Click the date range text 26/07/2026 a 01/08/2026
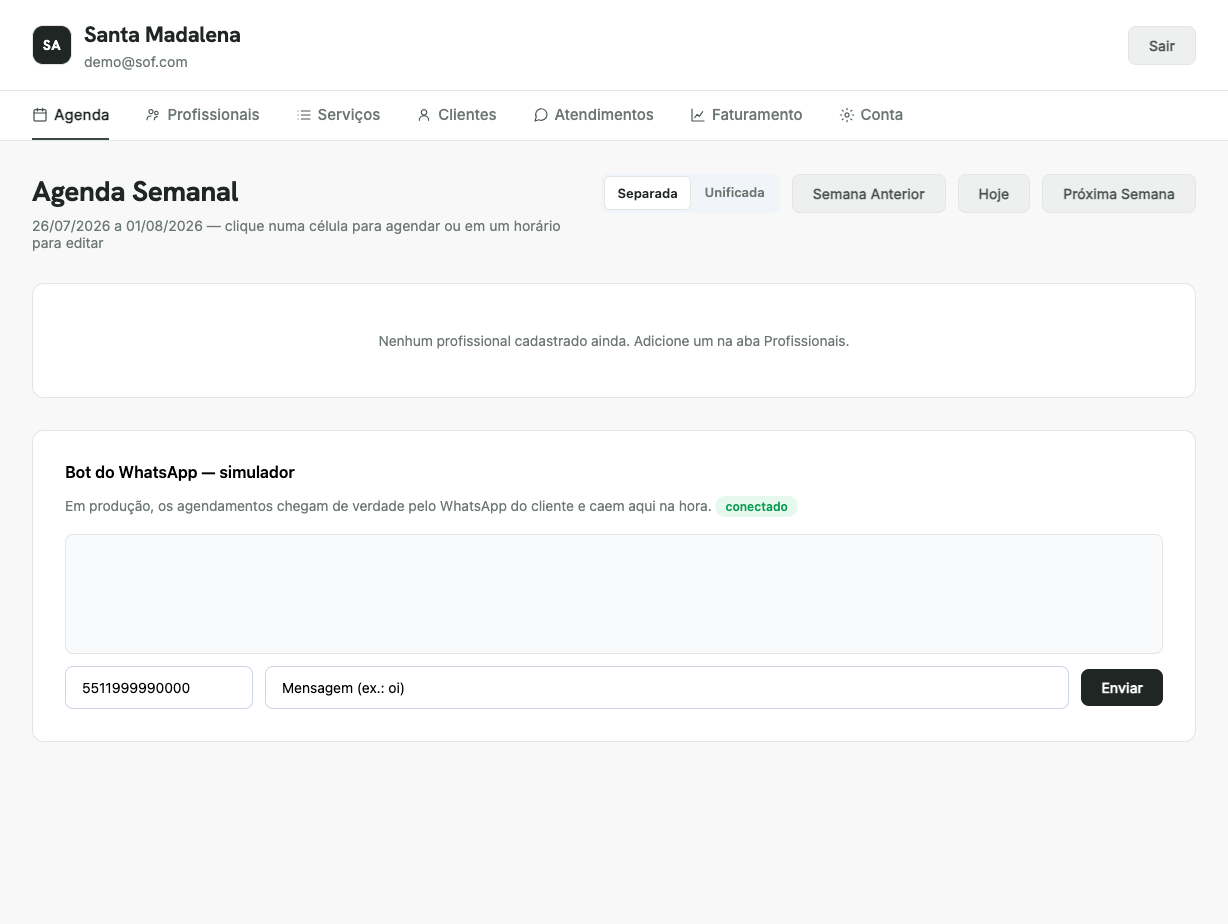Screen dimensions: 1228x924 [117, 226]
